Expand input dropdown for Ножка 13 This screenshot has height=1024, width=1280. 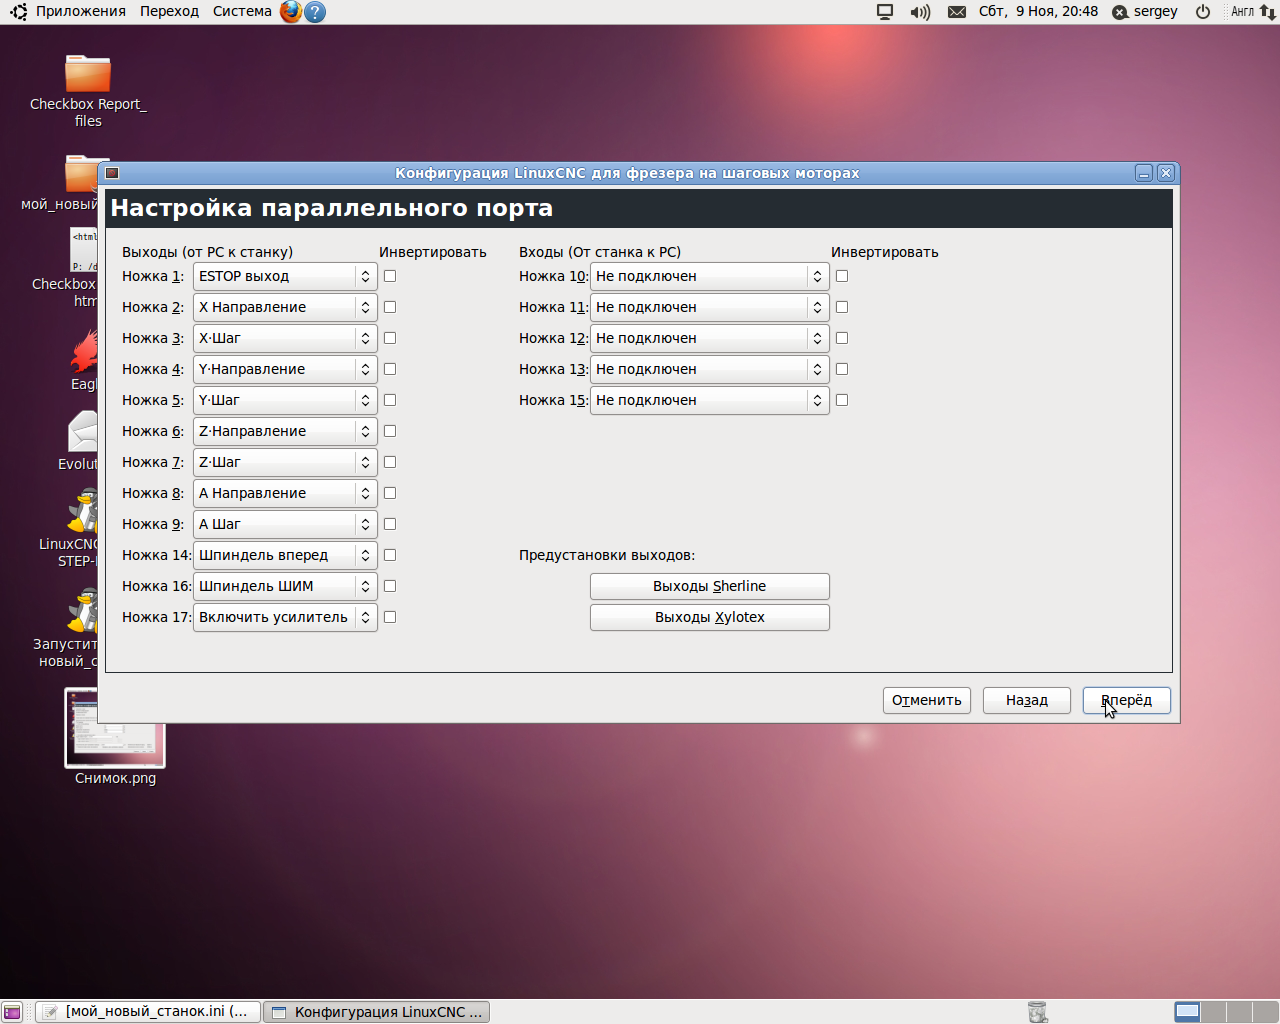[710, 369]
